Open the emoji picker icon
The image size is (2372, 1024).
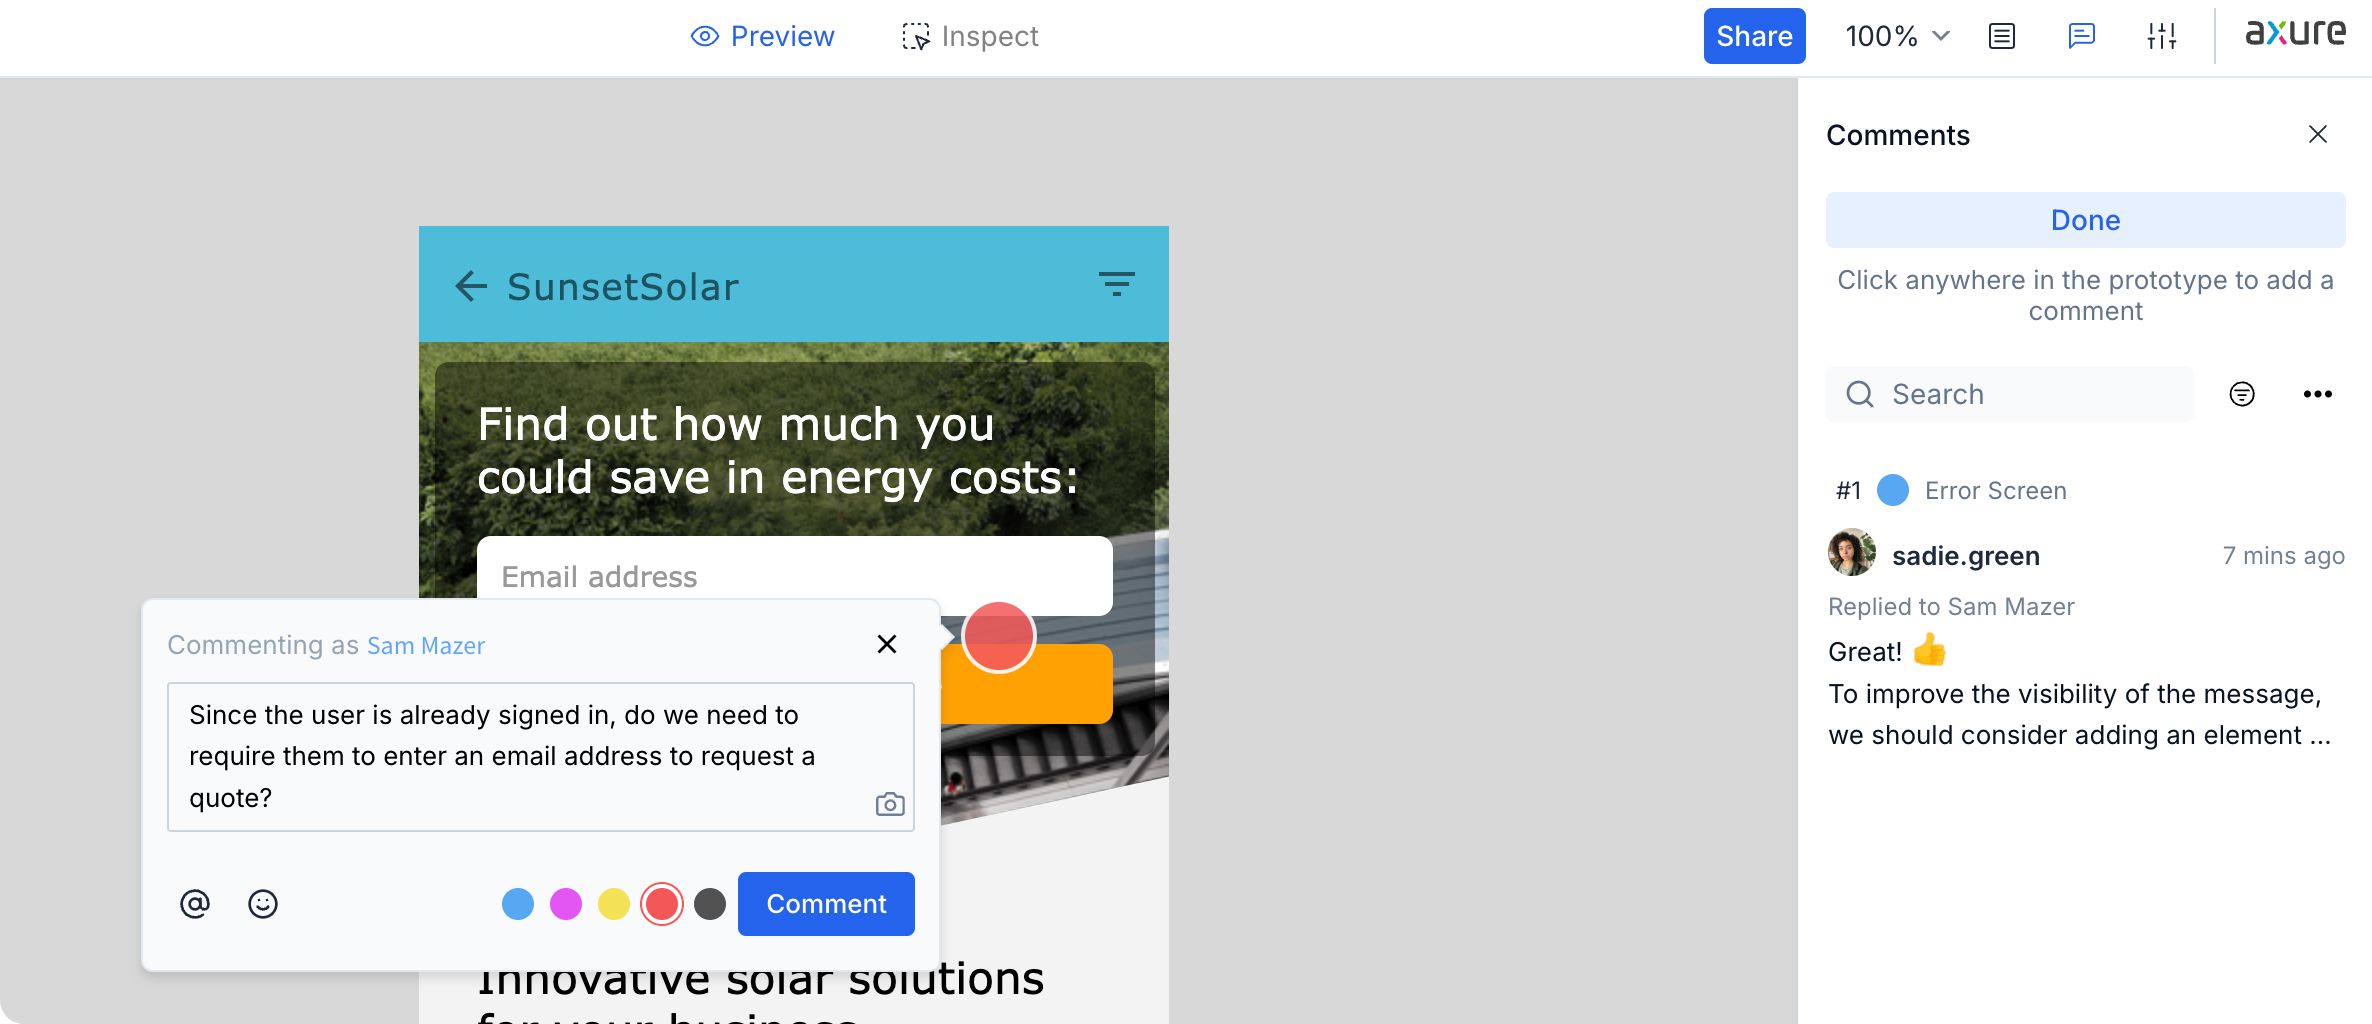[x=263, y=904]
